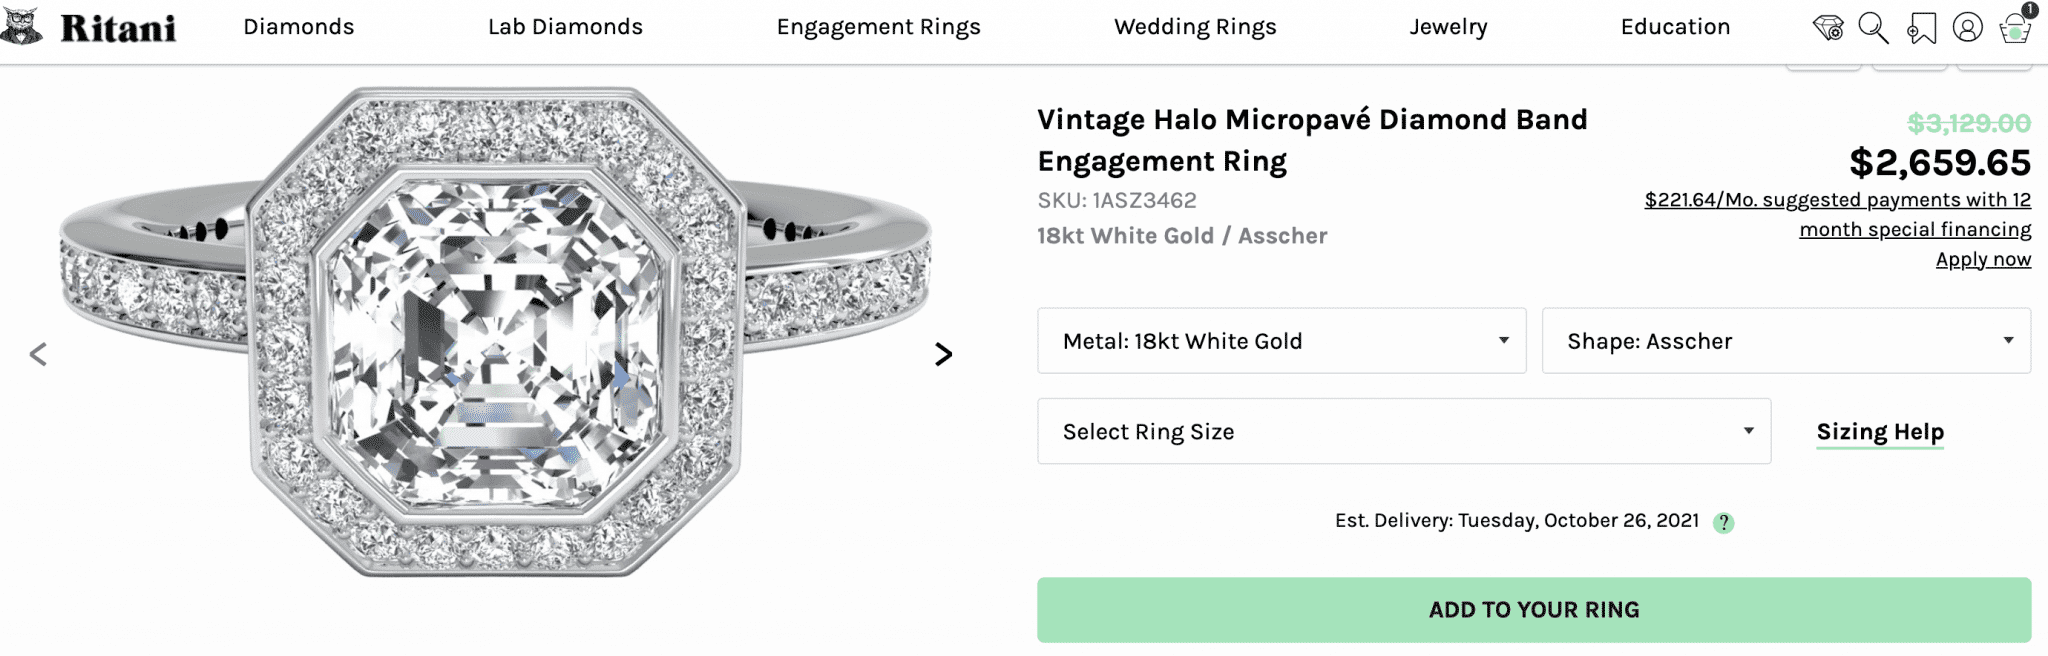Browse the Wedding Rings category
The image size is (2048, 656).
[x=1194, y=27]
